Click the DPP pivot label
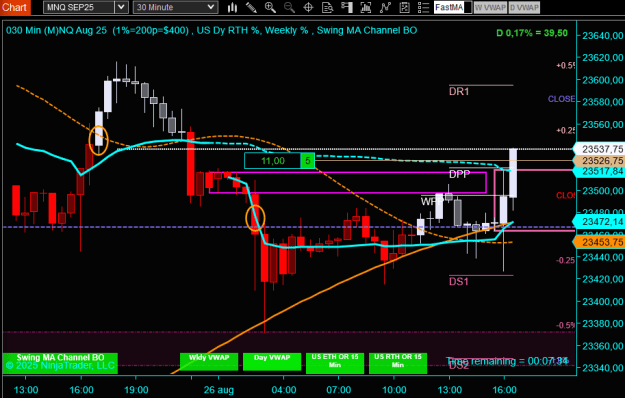 click(460, 174)
